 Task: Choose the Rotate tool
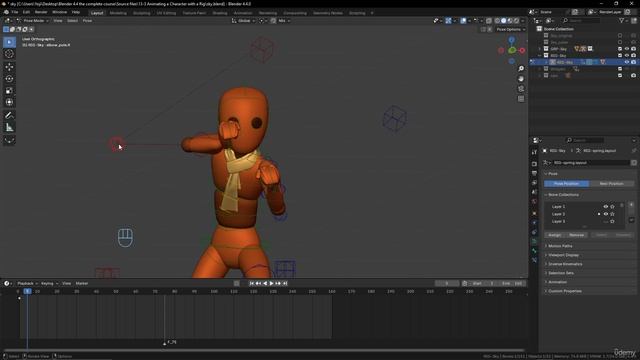(9, 78)
